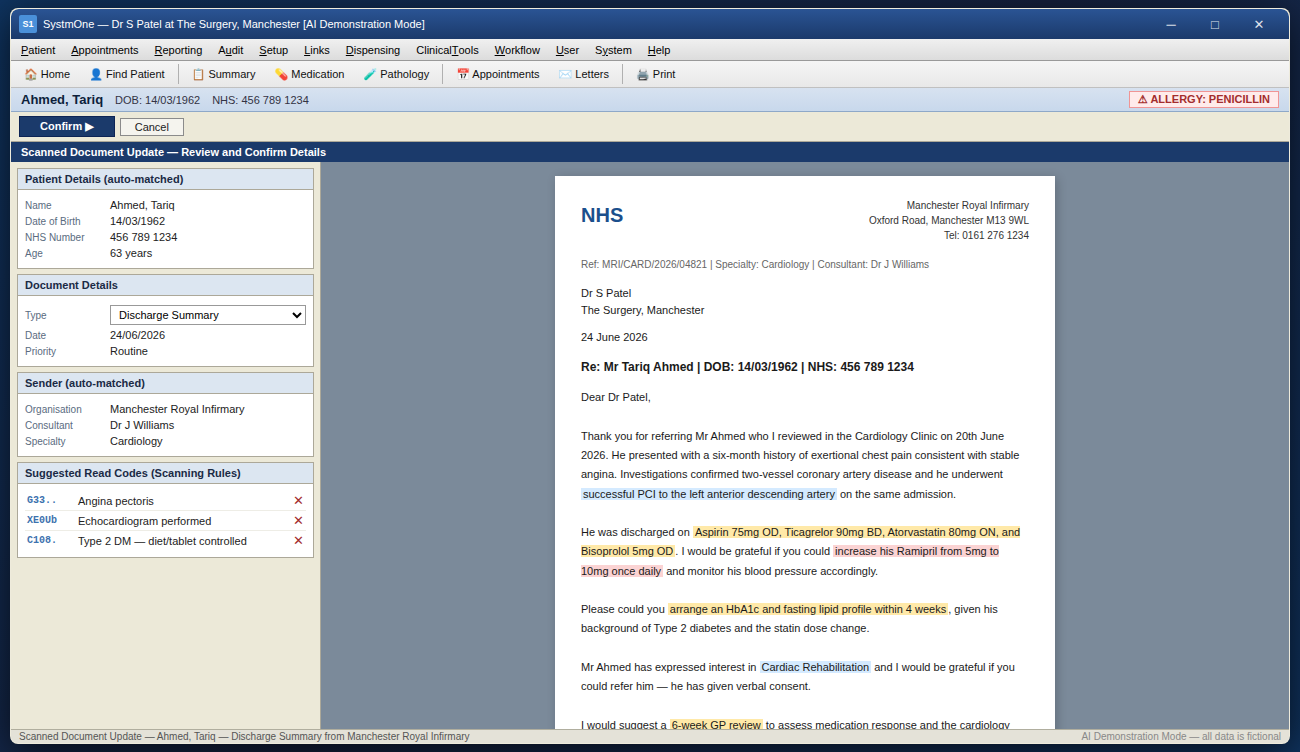This screenshot has height=752, width=1300.
Task: Click the Re: Mr Tariq Ahmed subject line
Action: click(x=747, y=367)
